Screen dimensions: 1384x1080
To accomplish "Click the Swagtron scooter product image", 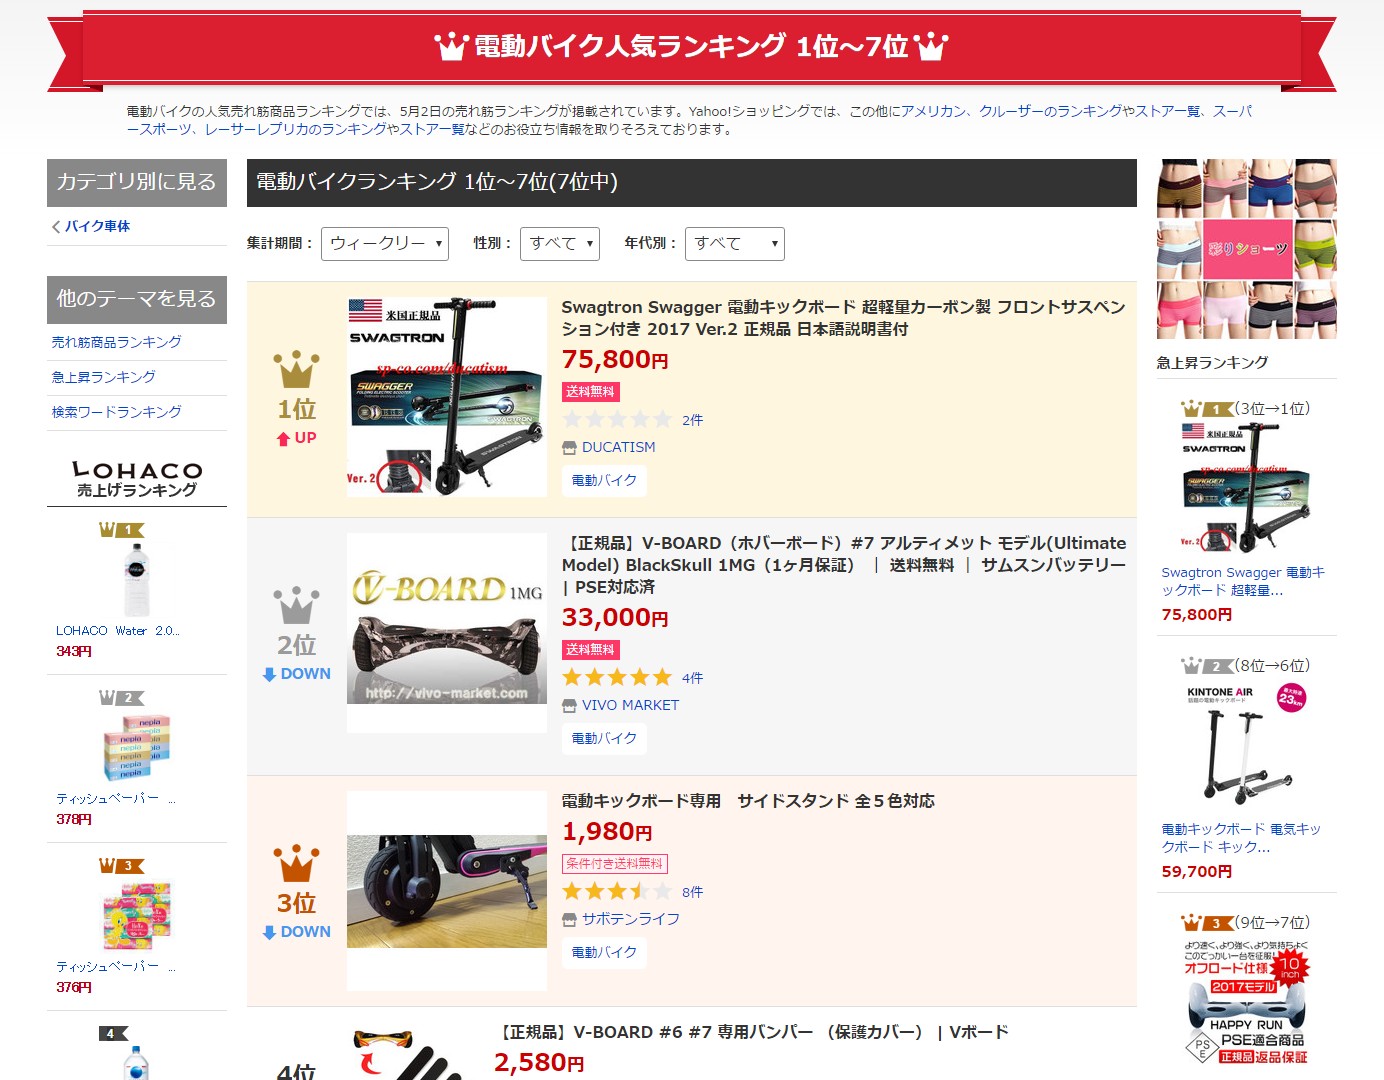I will (447, 397).
